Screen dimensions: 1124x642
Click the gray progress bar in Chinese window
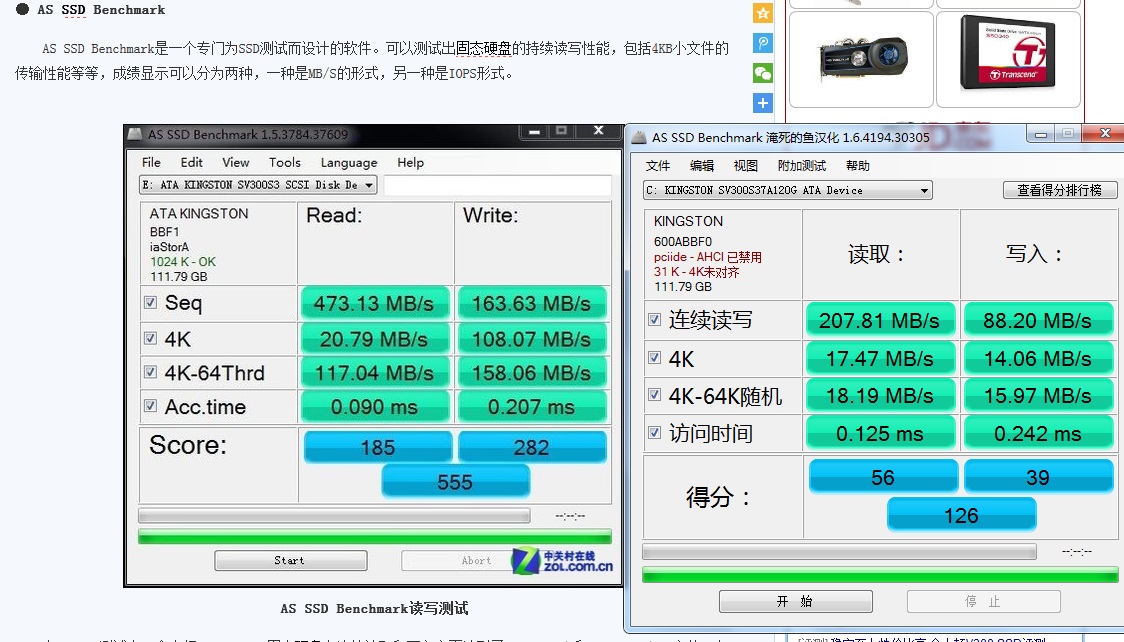point(839,552)
